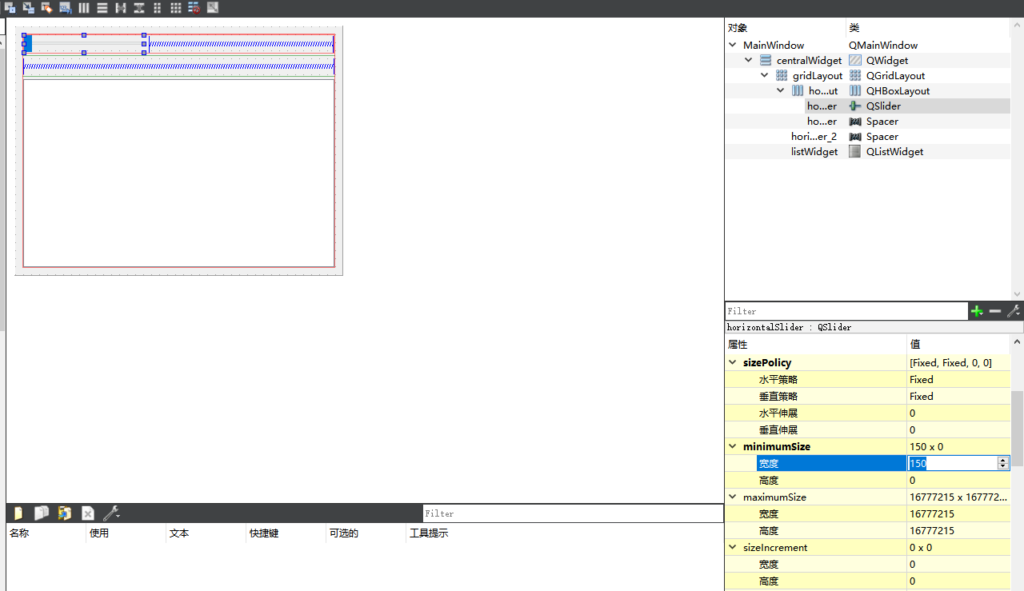Open property editor settings wrench icon

pos(1012,312)
